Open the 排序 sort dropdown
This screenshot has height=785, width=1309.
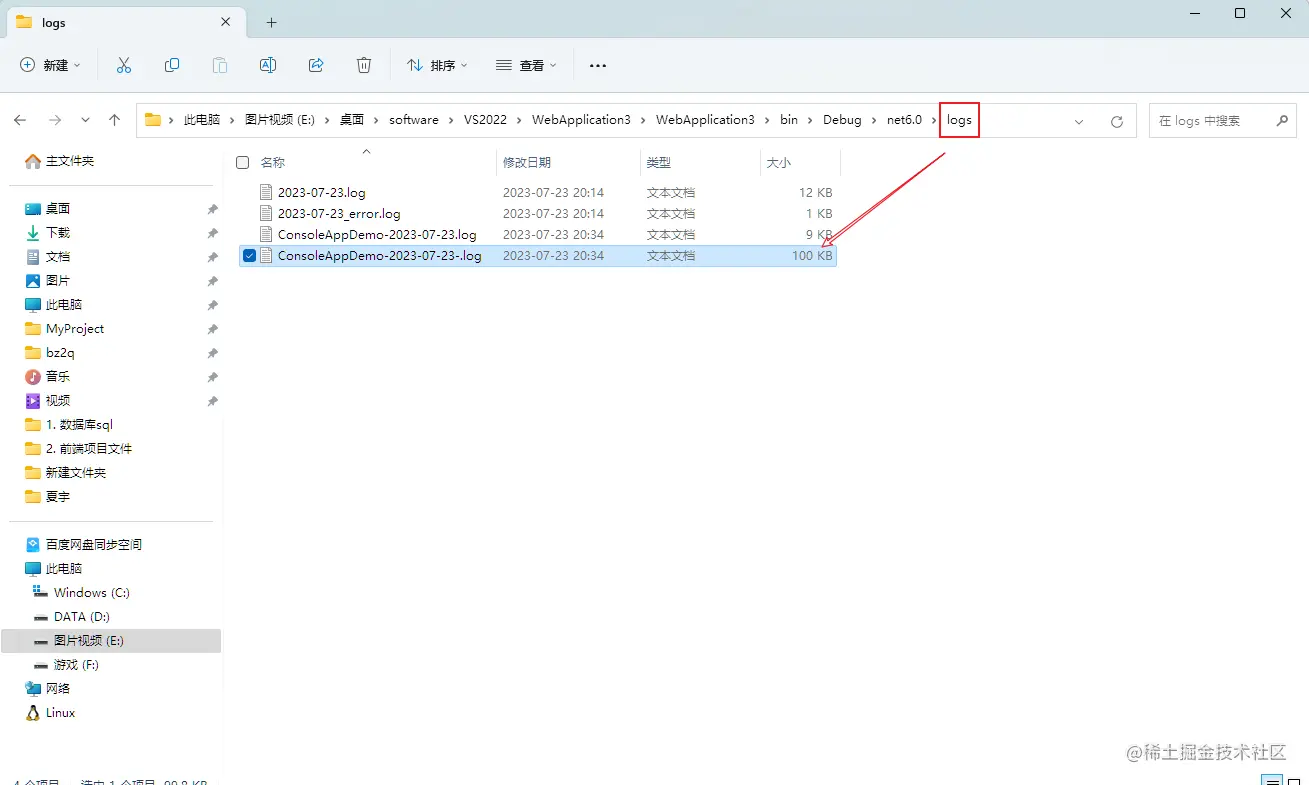pos(437,65)
